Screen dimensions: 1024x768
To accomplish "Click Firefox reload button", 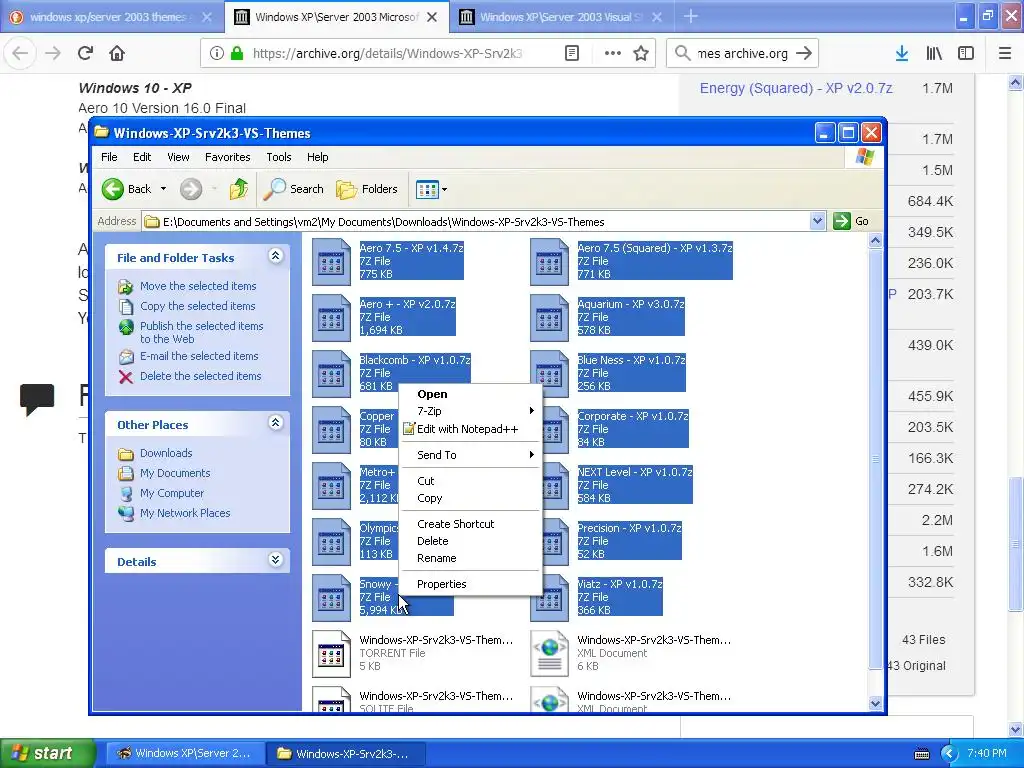I will [x=85, y=53].
